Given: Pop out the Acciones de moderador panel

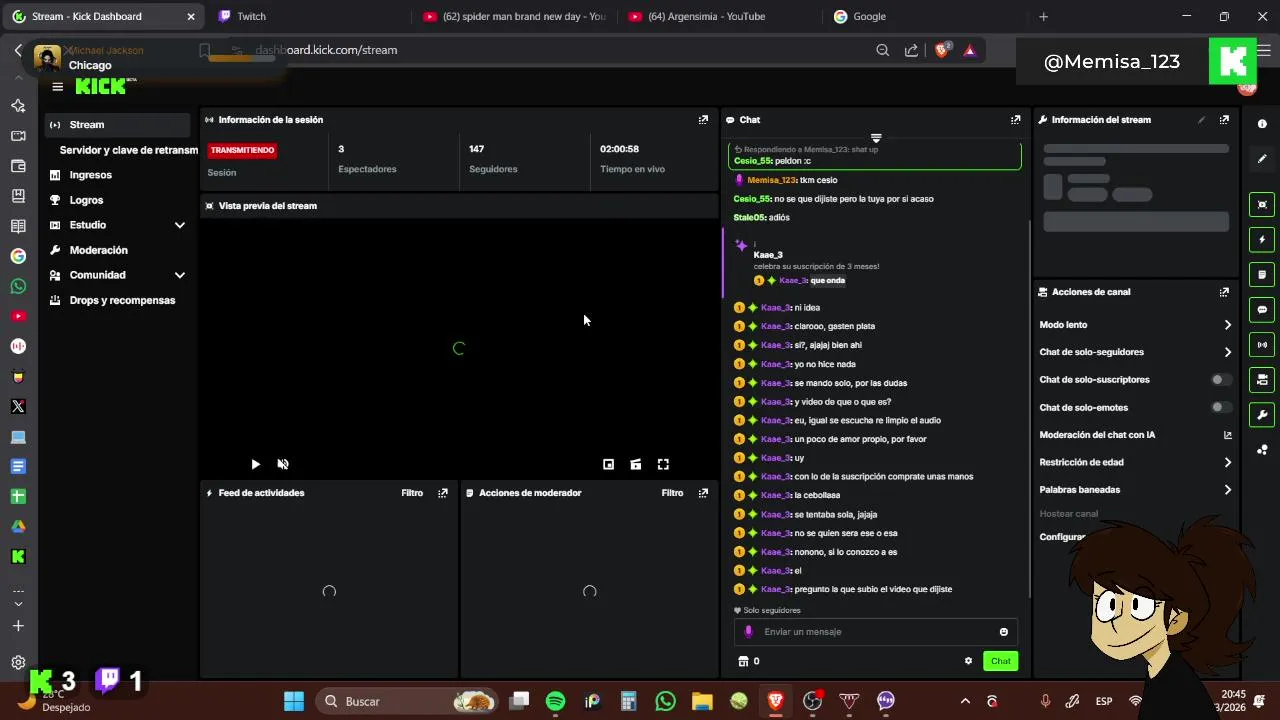Looking at the screenshot, I should click(703, 493).
